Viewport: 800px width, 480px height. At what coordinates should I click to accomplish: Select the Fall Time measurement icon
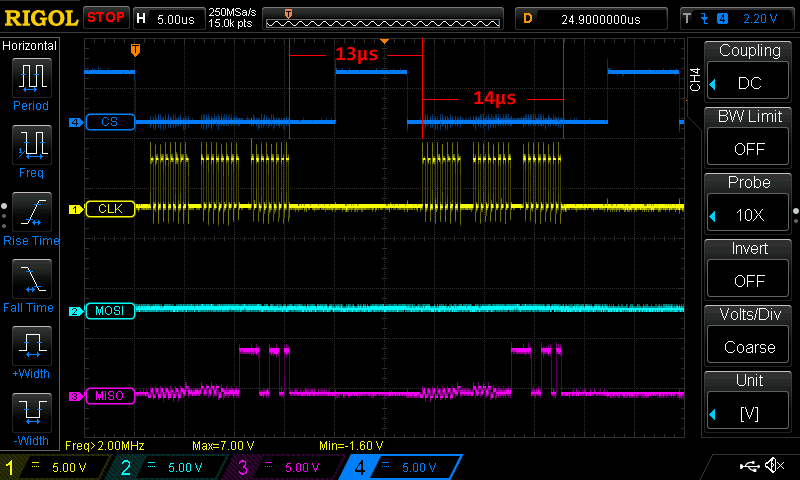(32, 279)
